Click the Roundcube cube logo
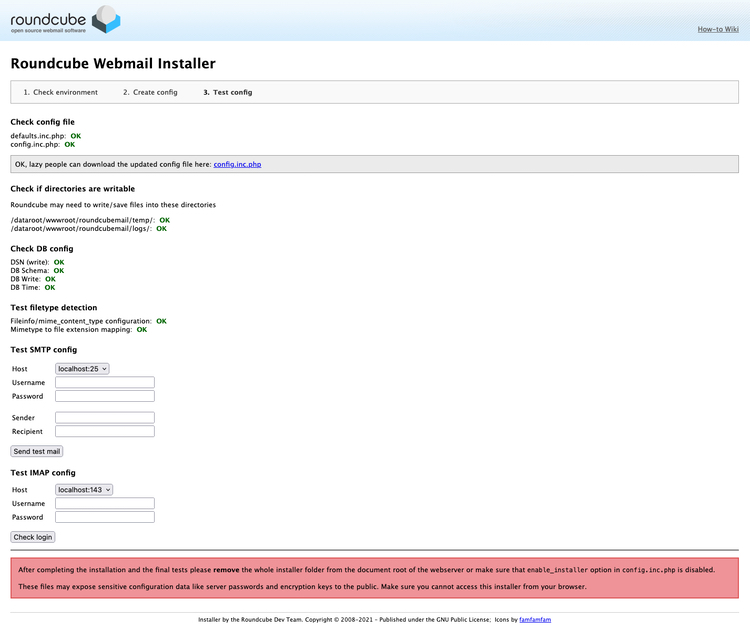 [x=106, y=19]
